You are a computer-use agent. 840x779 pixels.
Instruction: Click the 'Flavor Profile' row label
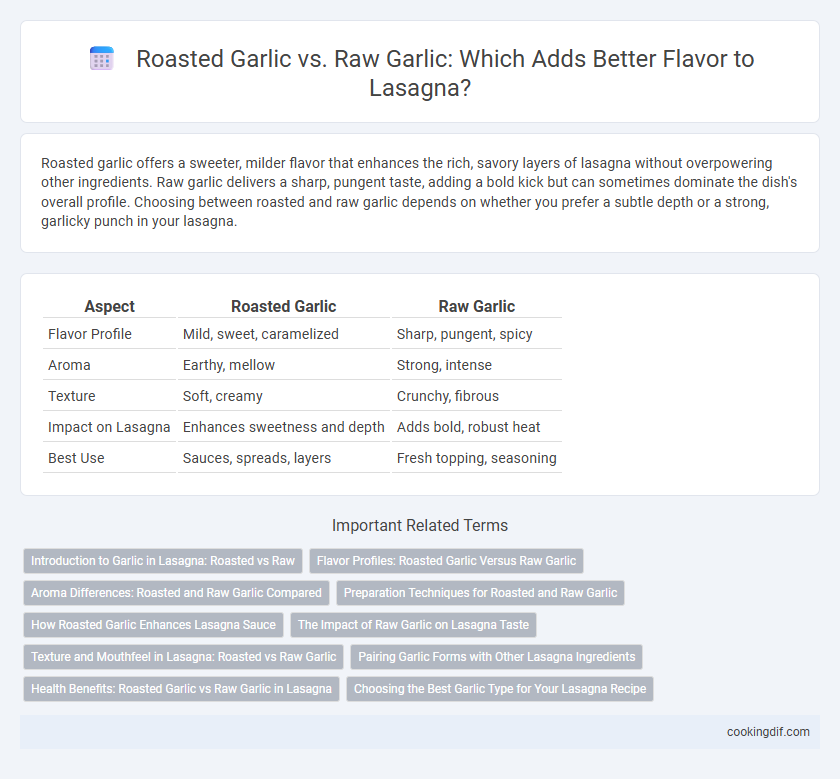pos(89,334)
